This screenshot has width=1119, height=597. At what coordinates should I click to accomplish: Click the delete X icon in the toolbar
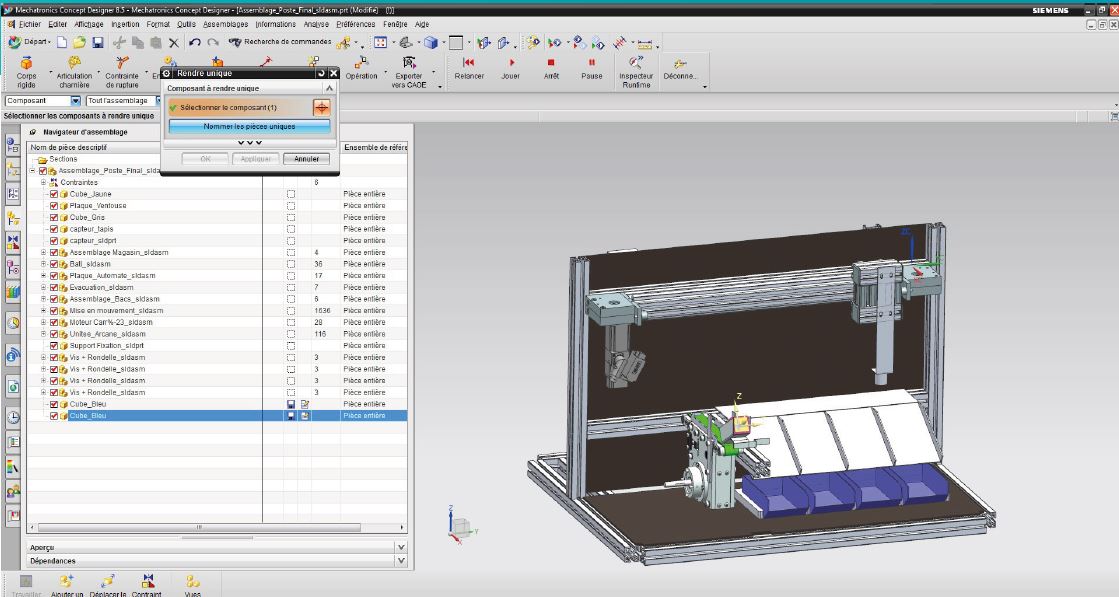click(173, 43)
